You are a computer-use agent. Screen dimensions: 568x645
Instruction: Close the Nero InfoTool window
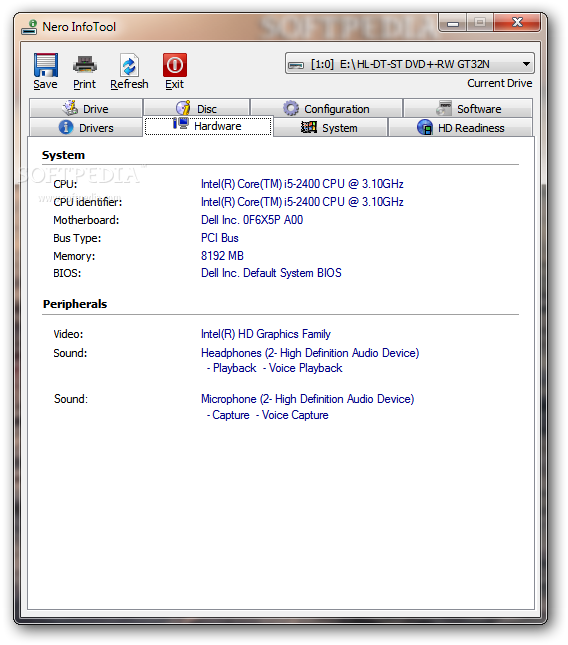(517, 22)
